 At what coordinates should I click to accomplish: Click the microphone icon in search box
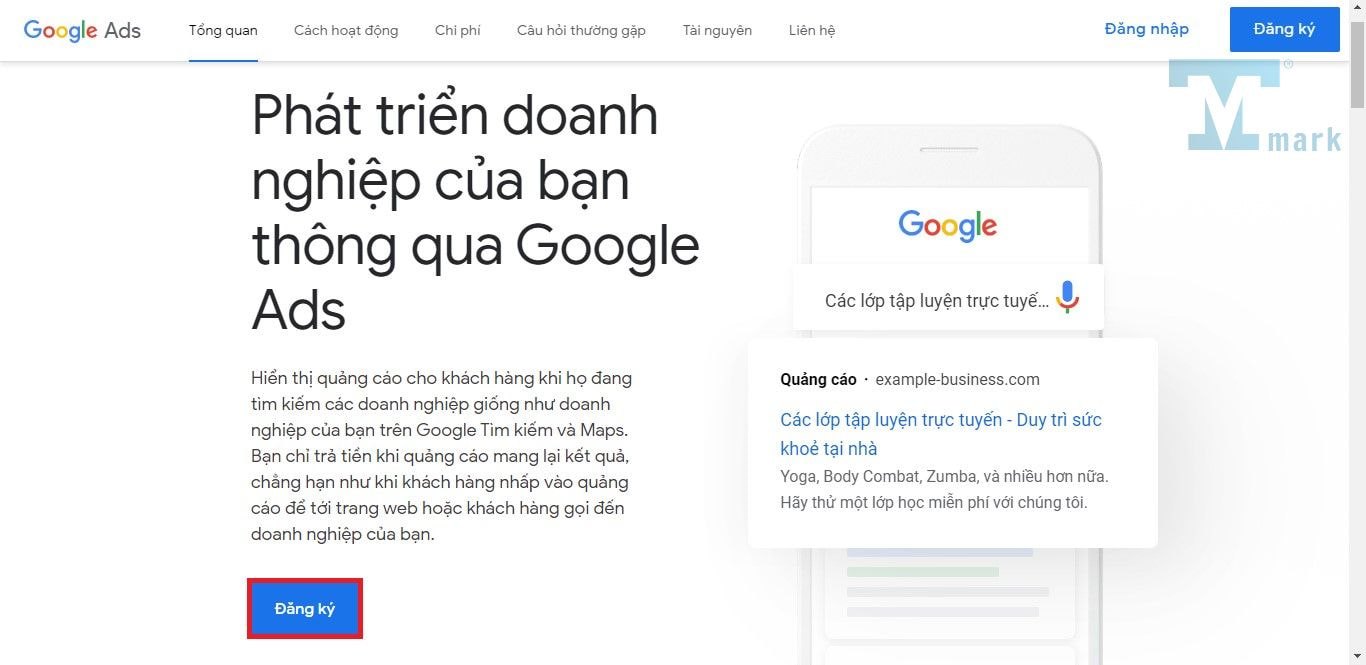(1068, 297)
